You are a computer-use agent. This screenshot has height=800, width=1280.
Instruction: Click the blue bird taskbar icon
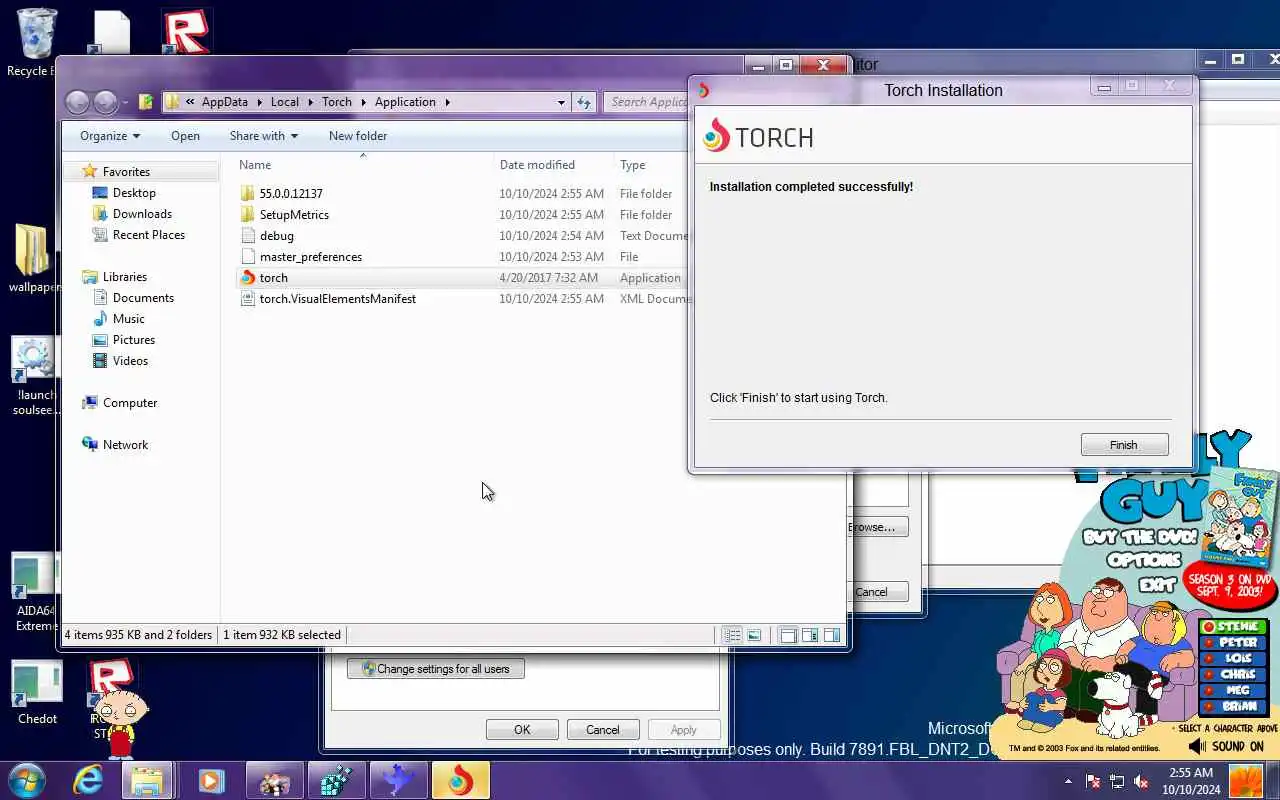(398, 780)
